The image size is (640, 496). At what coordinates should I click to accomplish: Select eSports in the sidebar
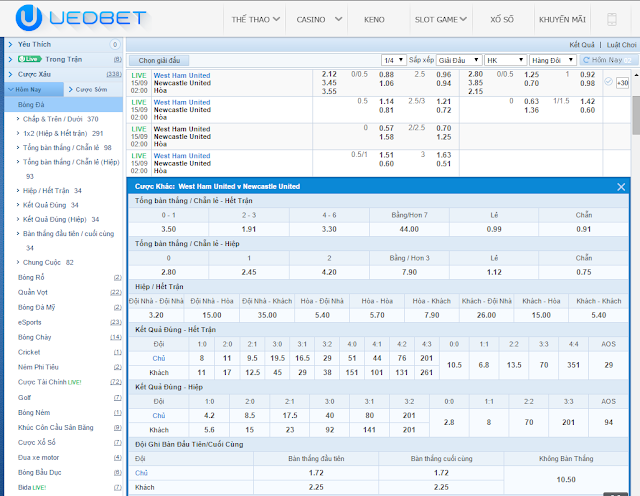(x=29, y=322)
